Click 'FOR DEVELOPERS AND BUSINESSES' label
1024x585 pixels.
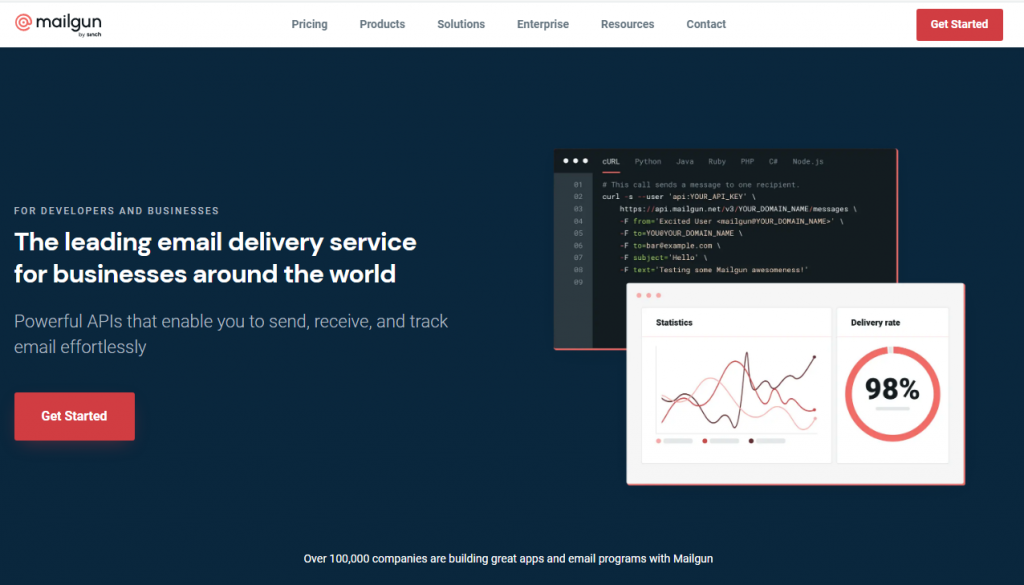pos(117,211)
